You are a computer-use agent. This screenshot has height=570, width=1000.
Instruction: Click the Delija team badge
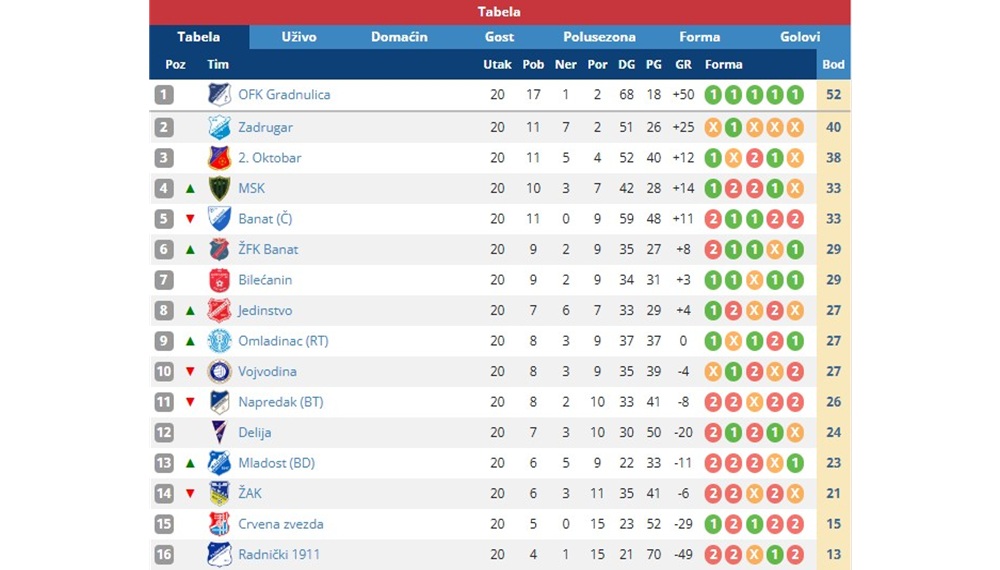[x=219, y=432]
